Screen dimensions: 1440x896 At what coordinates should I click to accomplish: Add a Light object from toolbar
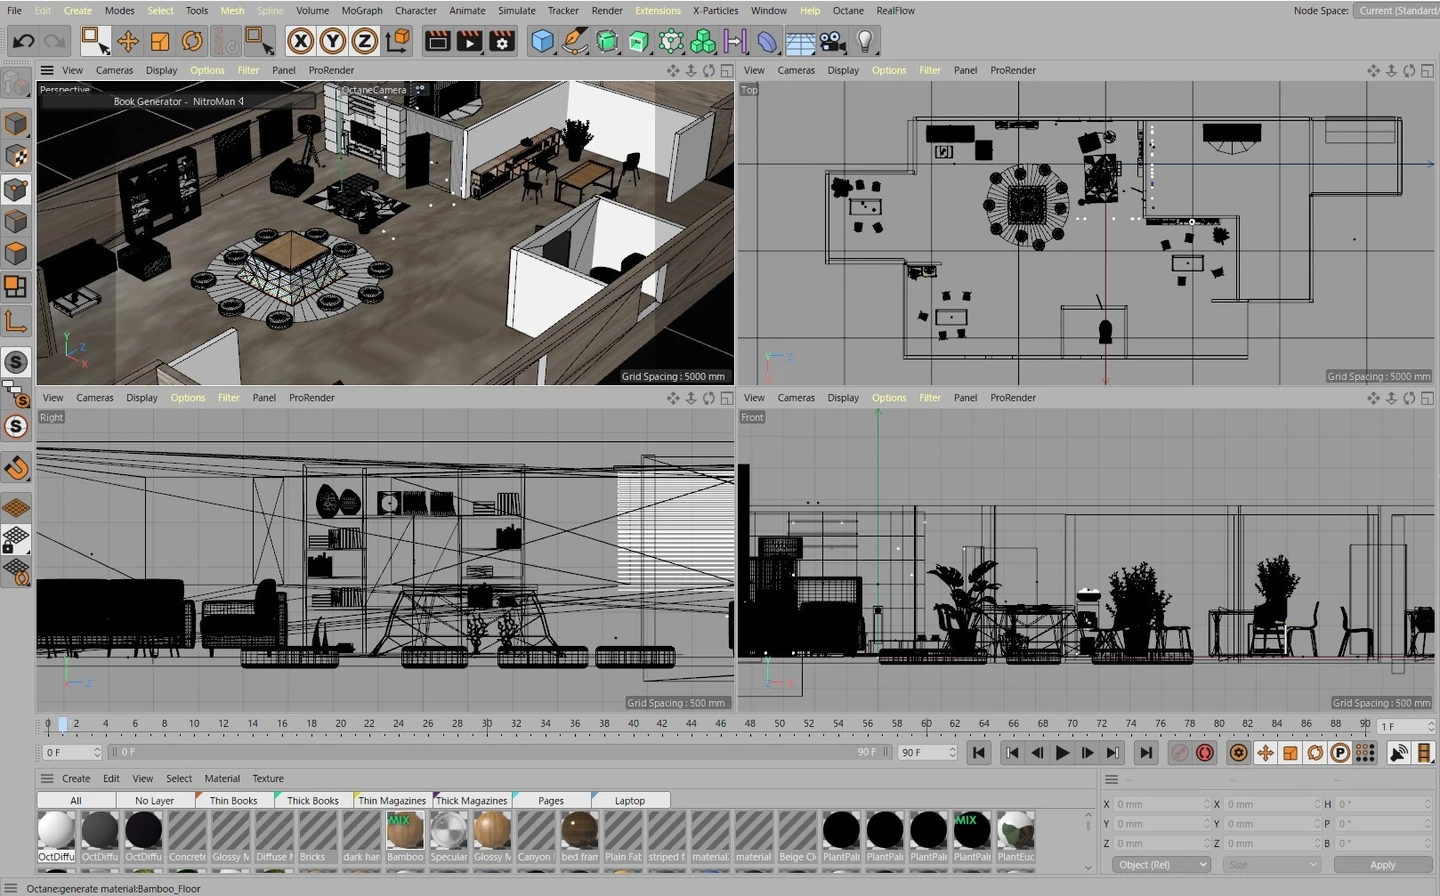click(x=865, y=41)
